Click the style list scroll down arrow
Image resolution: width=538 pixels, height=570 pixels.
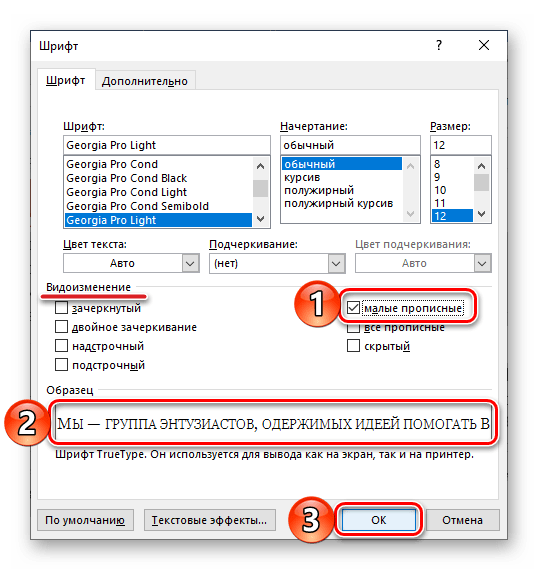tap(410, 214)
